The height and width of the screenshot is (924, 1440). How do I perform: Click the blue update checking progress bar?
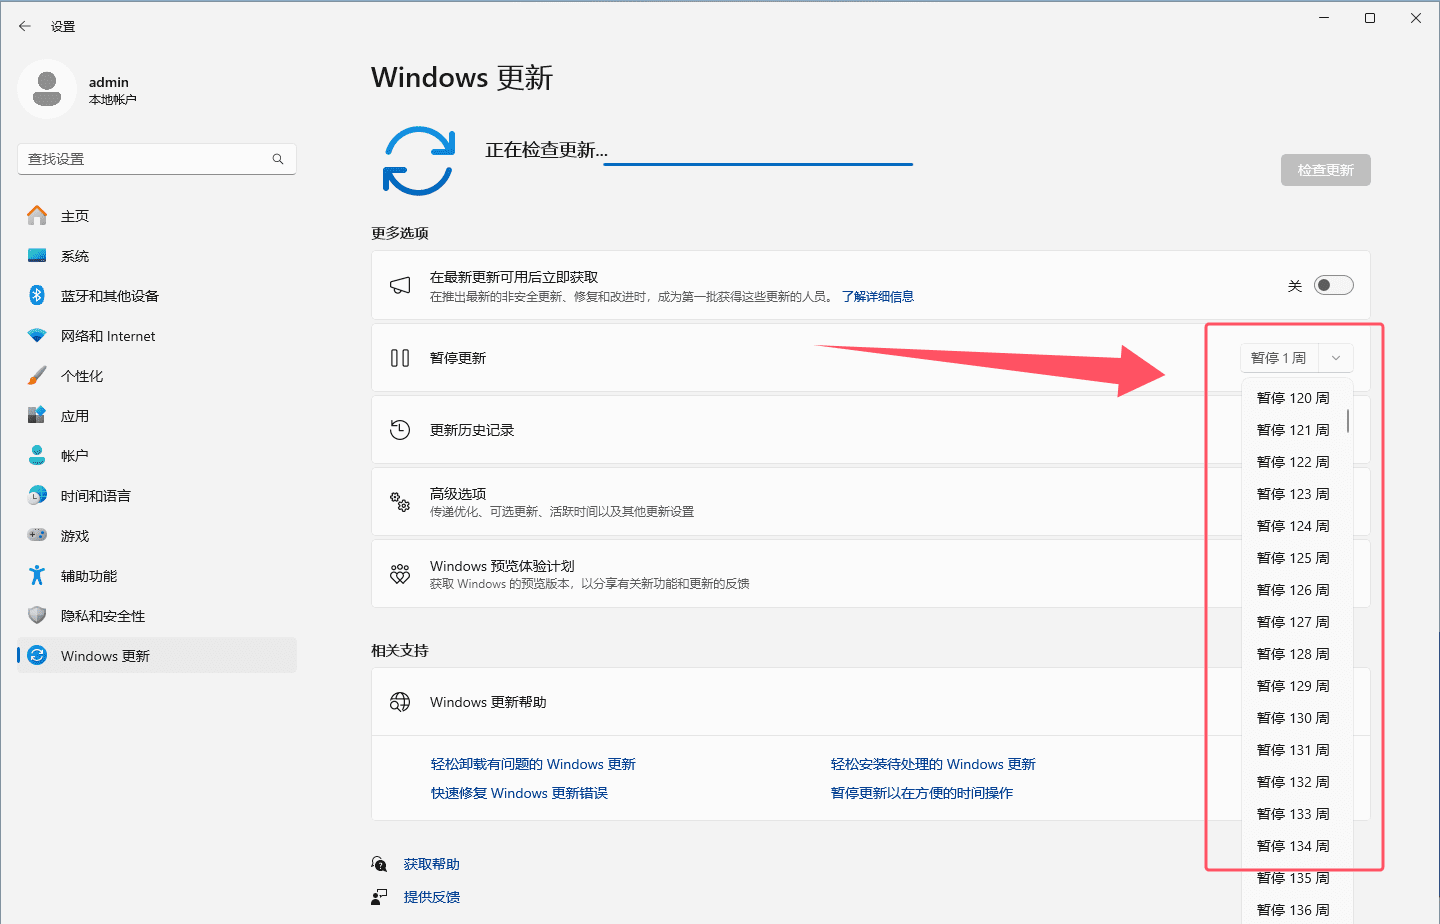[758, 164]
